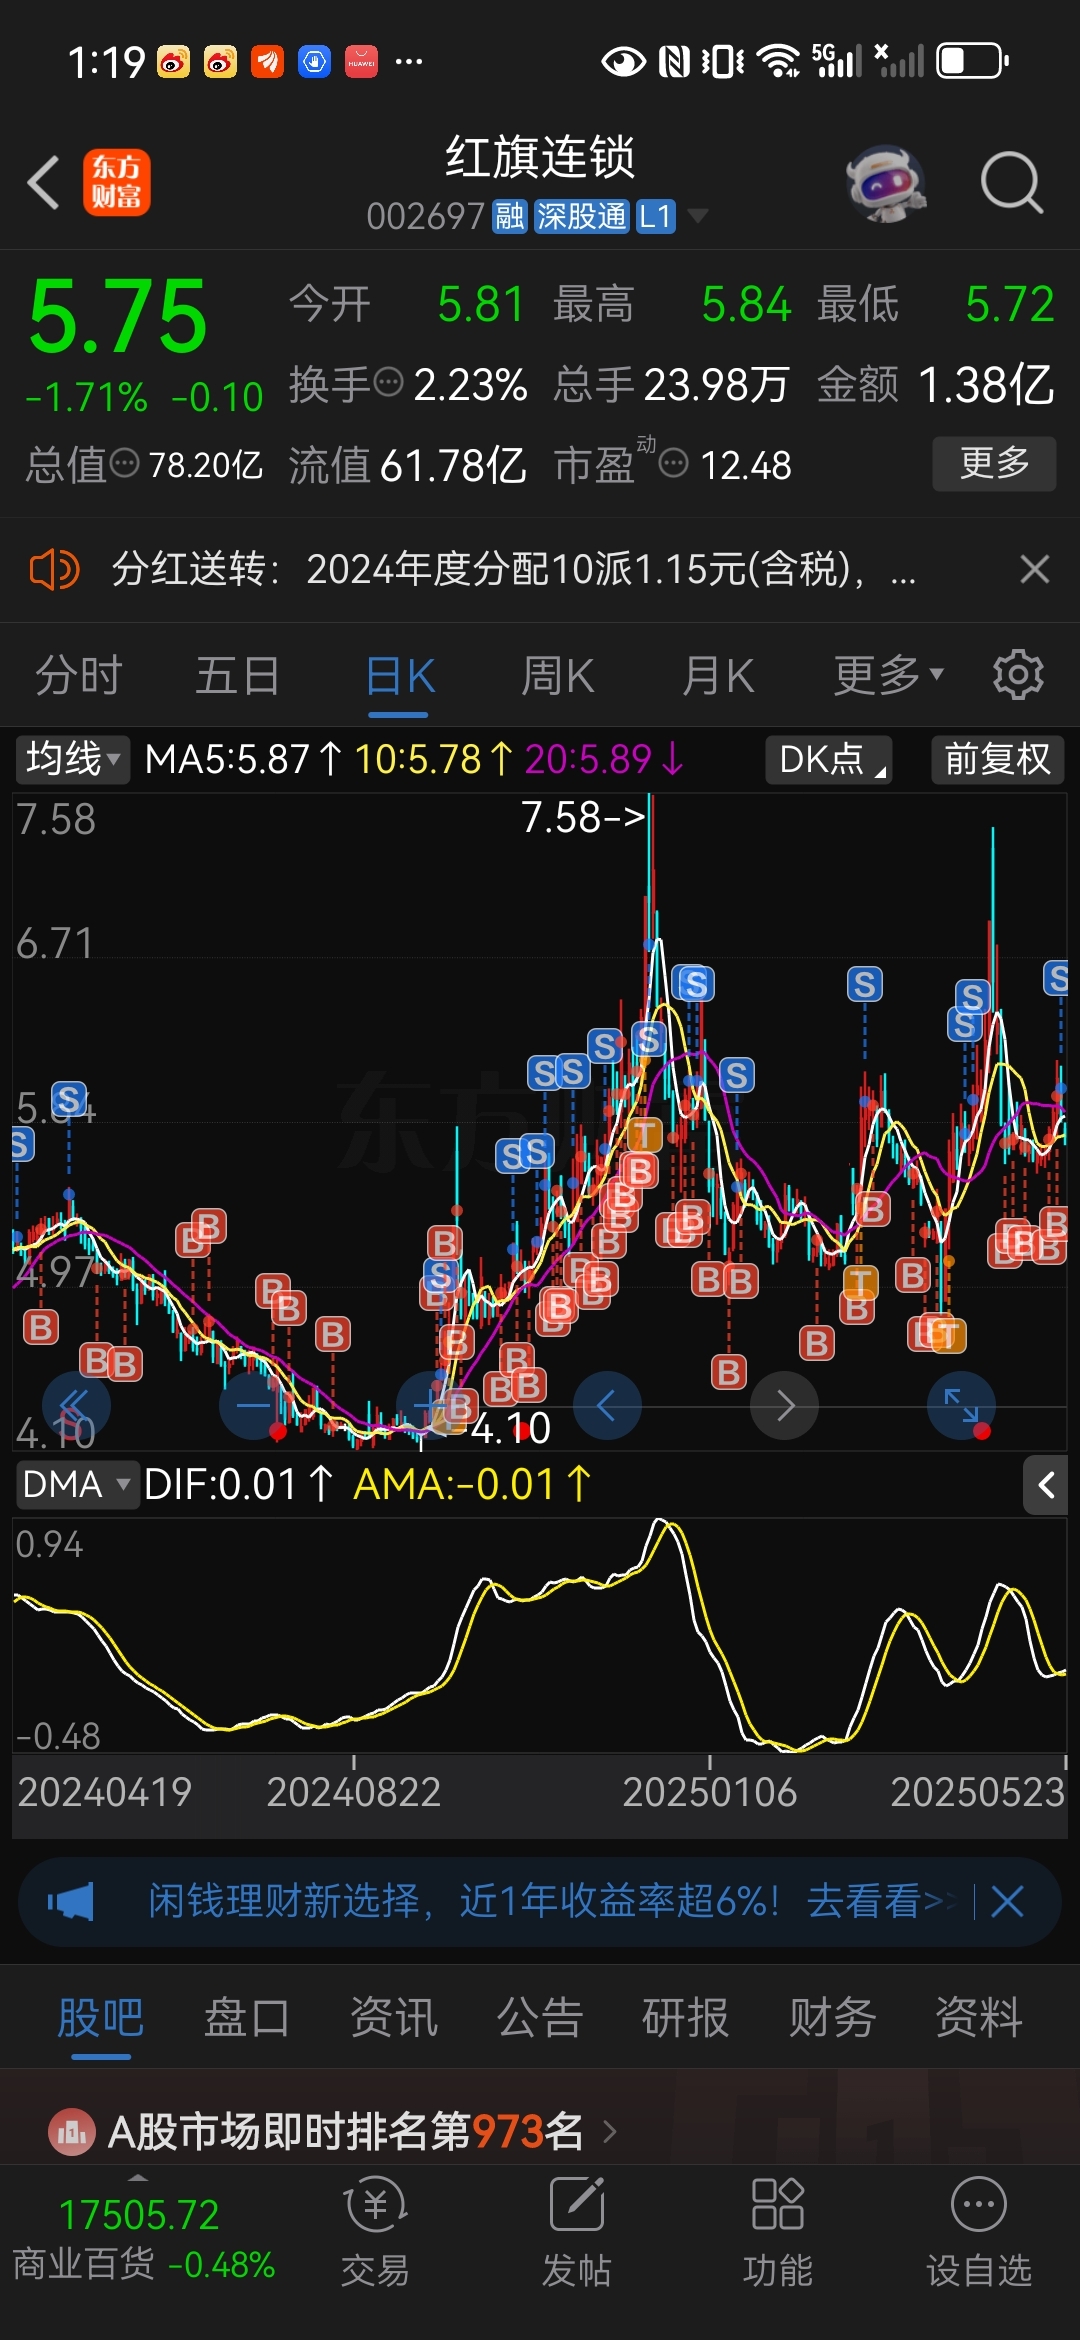Dismiss the dividend notice with X
1080x2340 pixels.
[x=1034, y=569]
